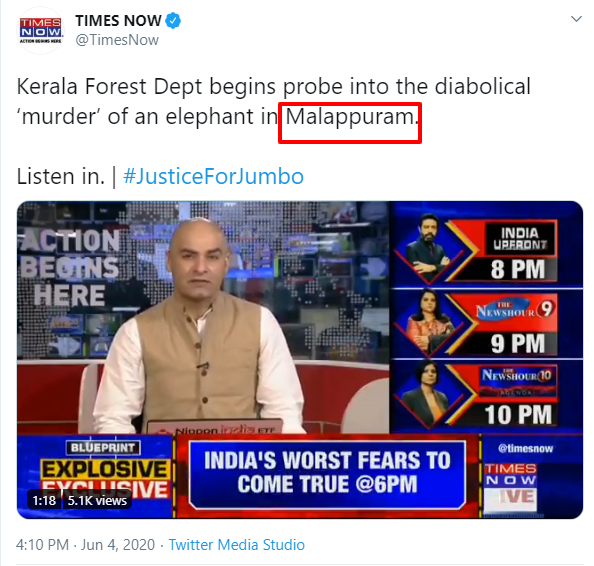594x566 pixels.
Task: Click the Action Begins Here studio text
Action: pyautogui.click(x=70, y=267)
